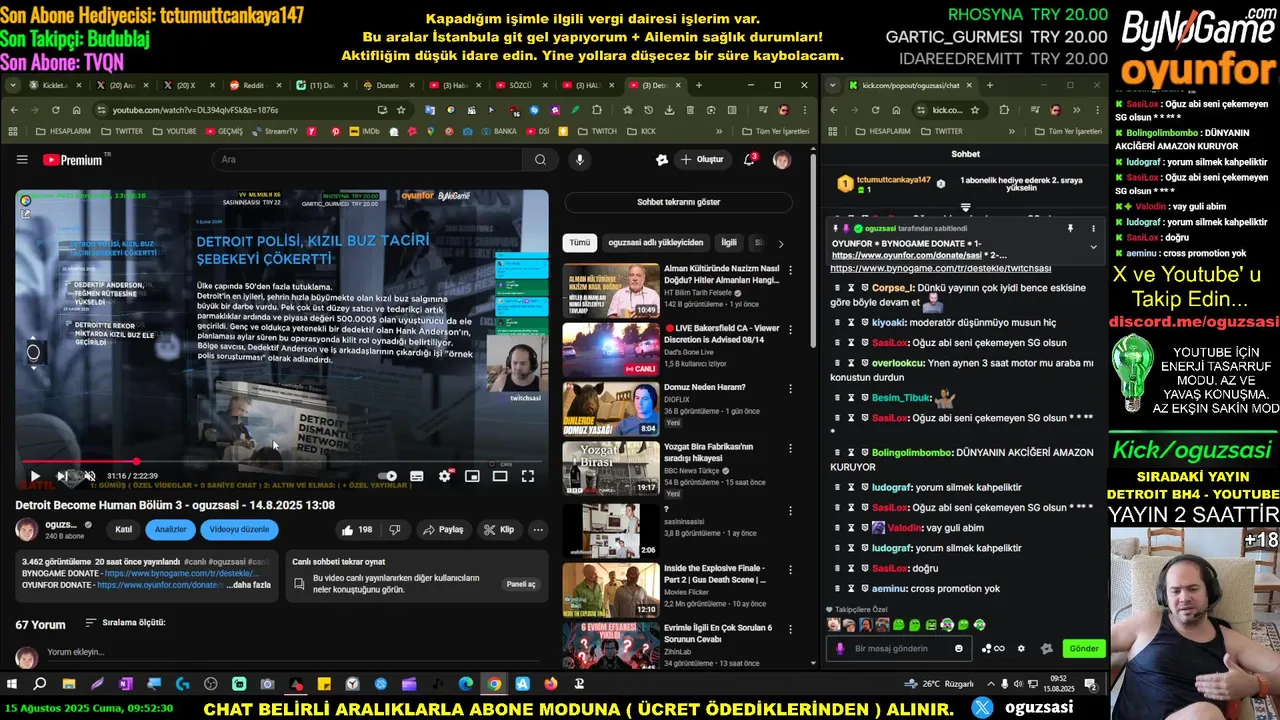This screenshot has height=720, width=1280.
Task: Open emoji picker in Kick chat input
Action: [959, 648]
